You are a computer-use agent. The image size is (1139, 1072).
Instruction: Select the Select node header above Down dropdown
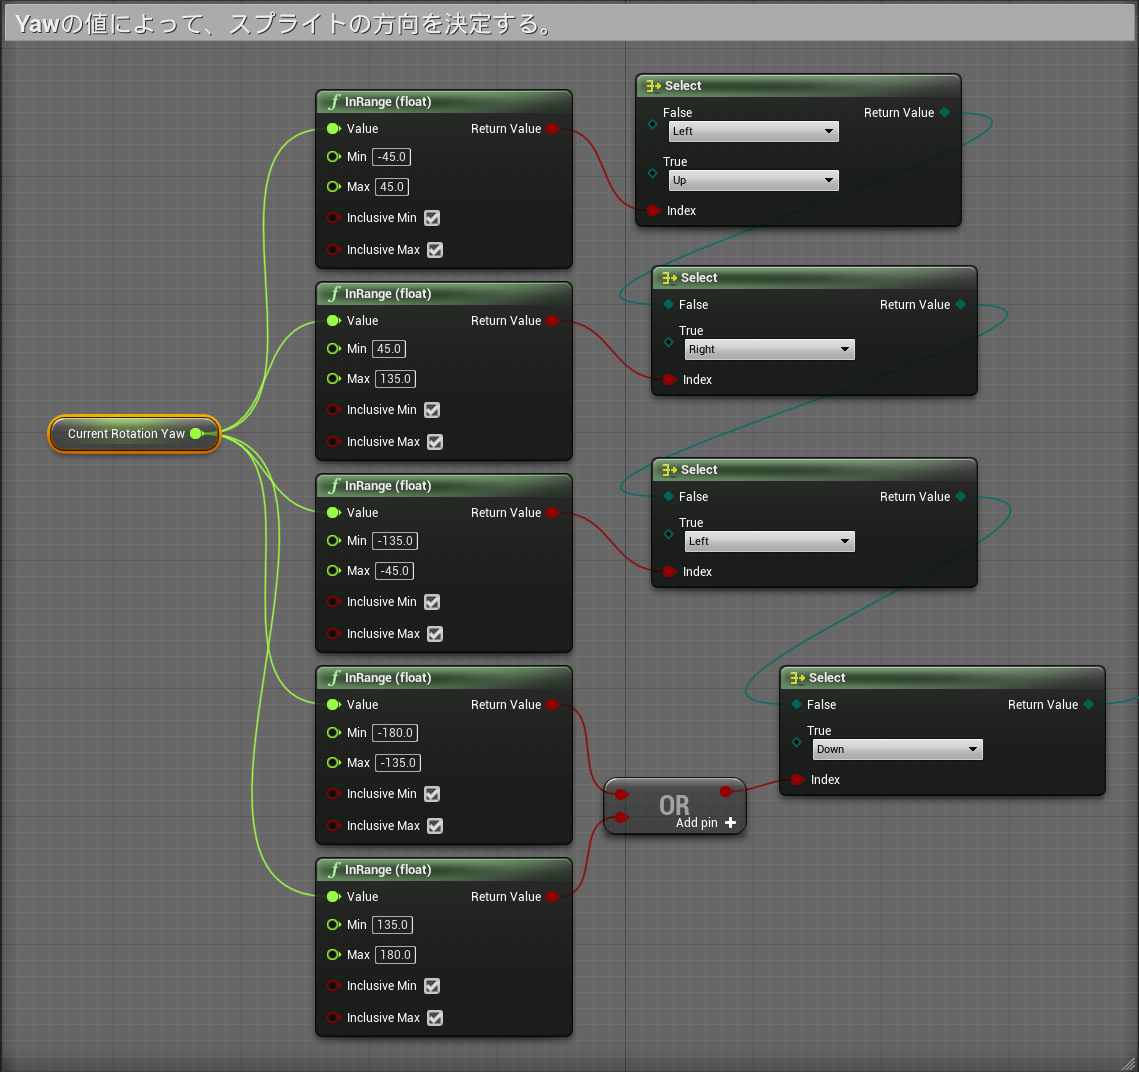(x=942, y=678)
